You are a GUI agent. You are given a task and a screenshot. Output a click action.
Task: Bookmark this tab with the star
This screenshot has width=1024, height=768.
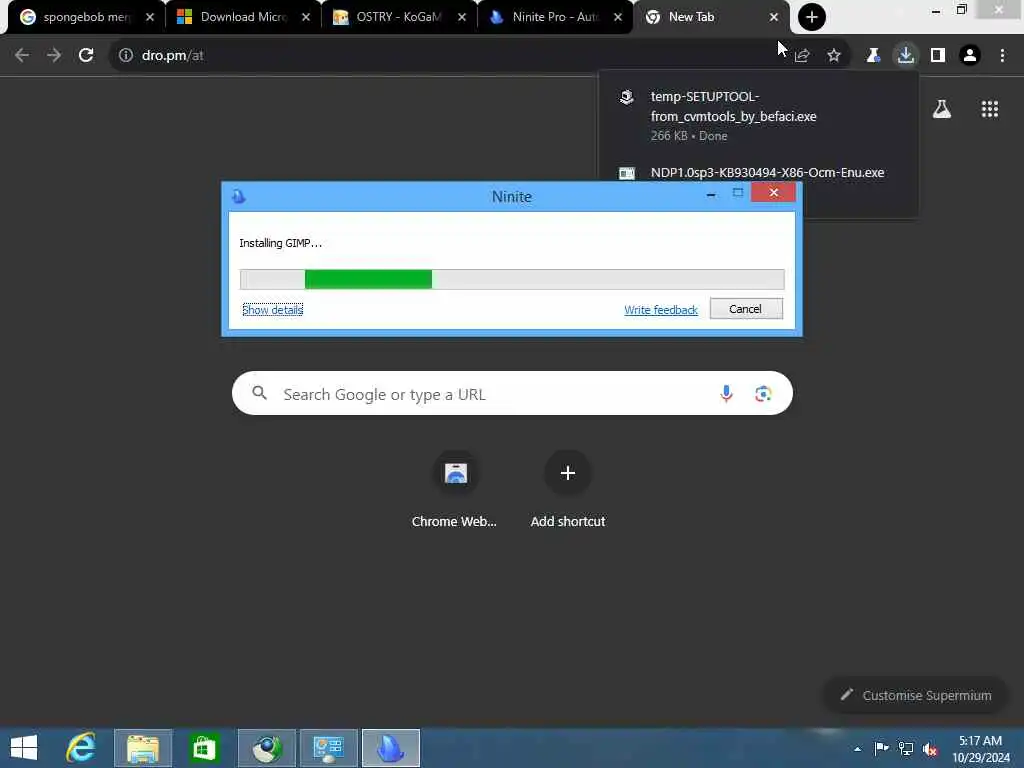click(x=834, y=56)
